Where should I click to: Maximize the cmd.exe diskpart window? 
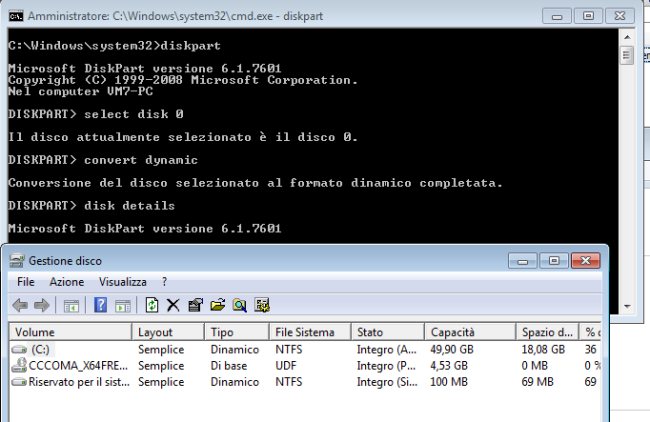[x=588, y=17]
